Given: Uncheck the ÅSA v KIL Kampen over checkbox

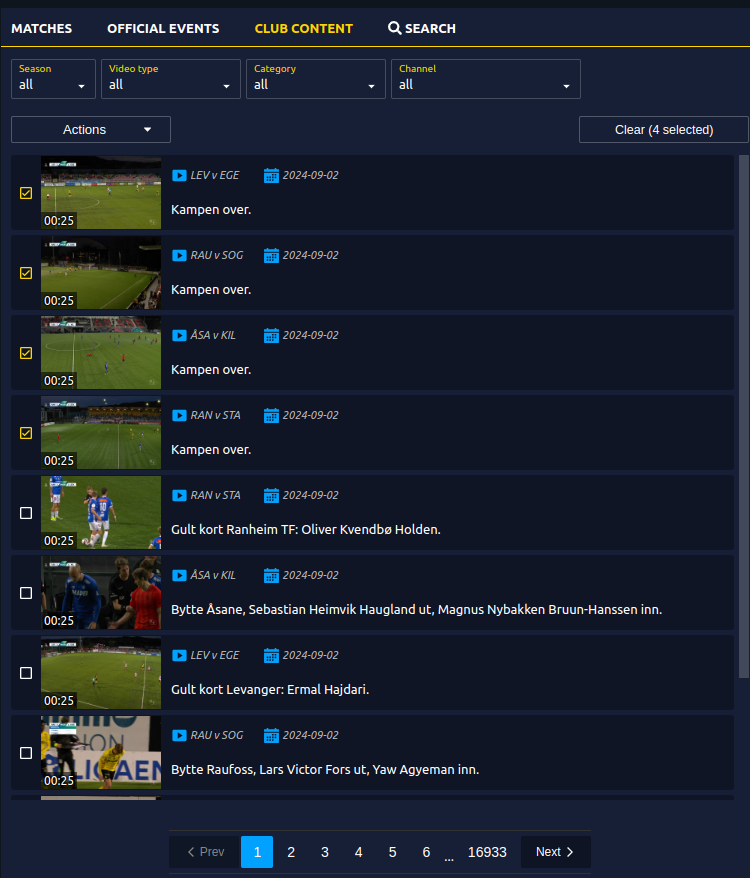Looking at the screenshot, I should pos(26,353).
